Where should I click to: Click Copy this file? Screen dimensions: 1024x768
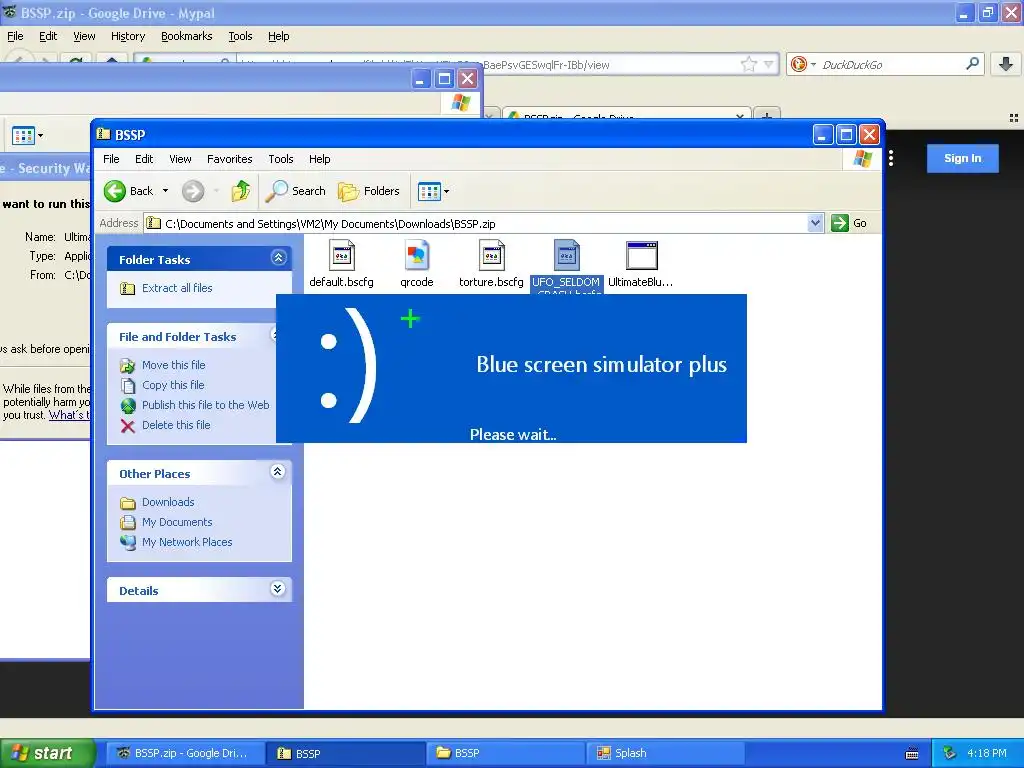click(173, 385)
